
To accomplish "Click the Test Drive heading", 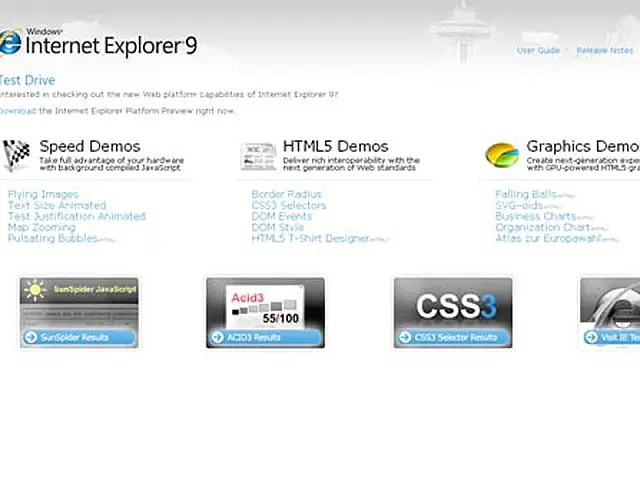I will [x=27, y=80].
